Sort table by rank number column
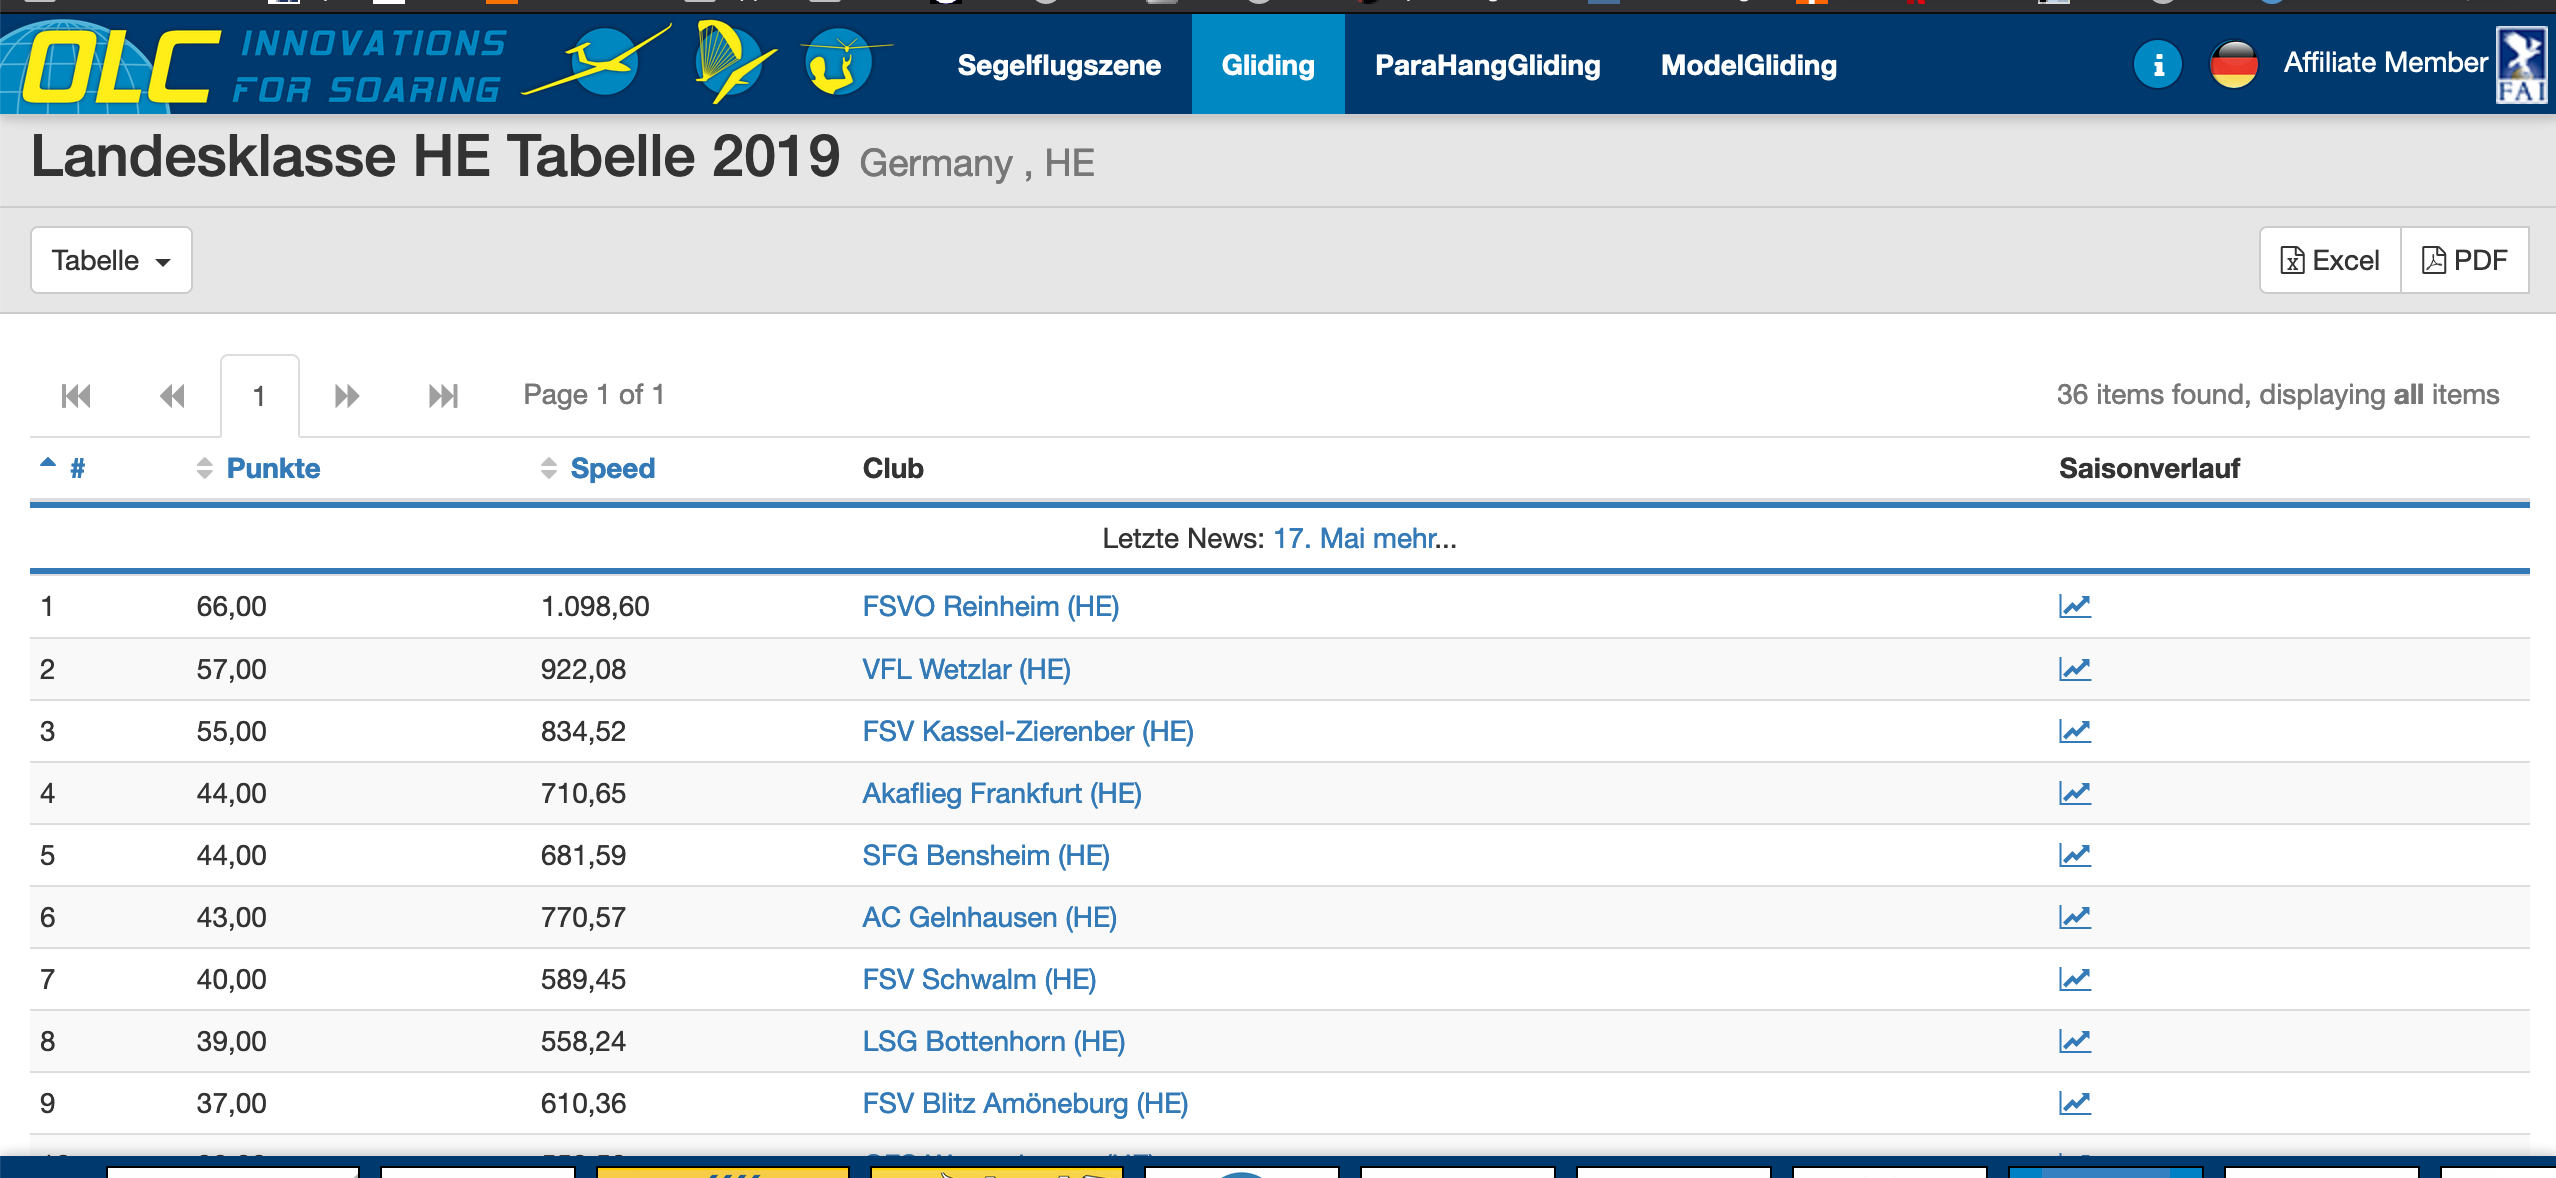 point(62,468)
